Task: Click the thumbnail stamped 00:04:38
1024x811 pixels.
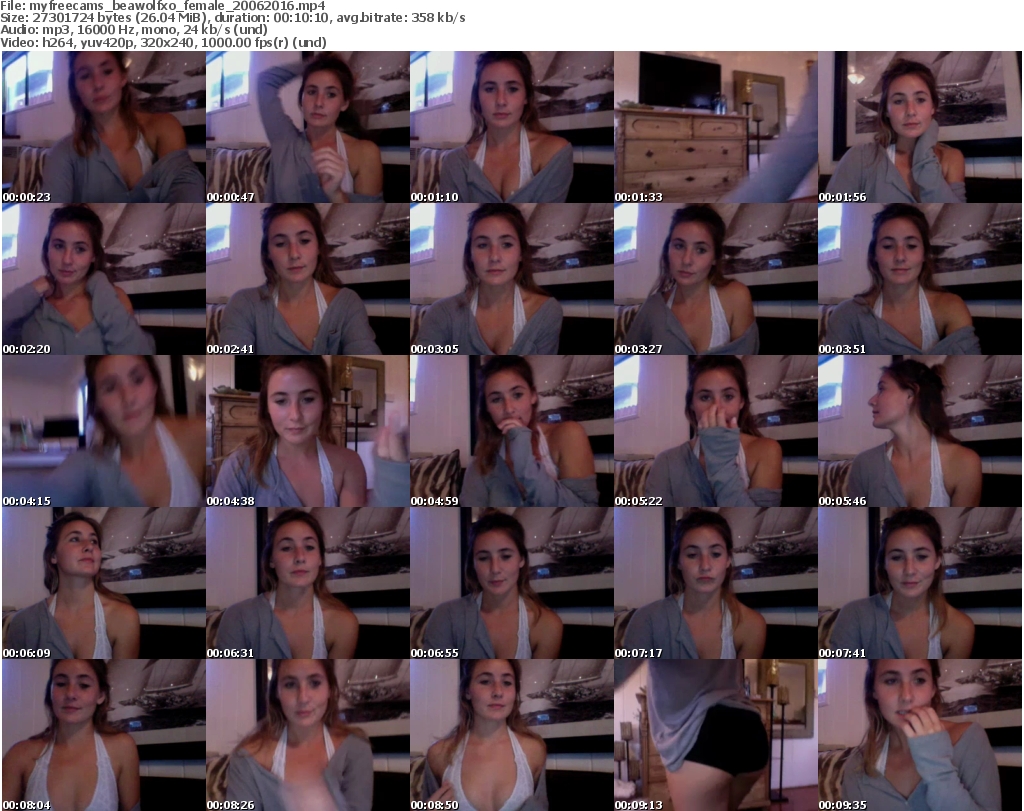Action: [308, 432]
